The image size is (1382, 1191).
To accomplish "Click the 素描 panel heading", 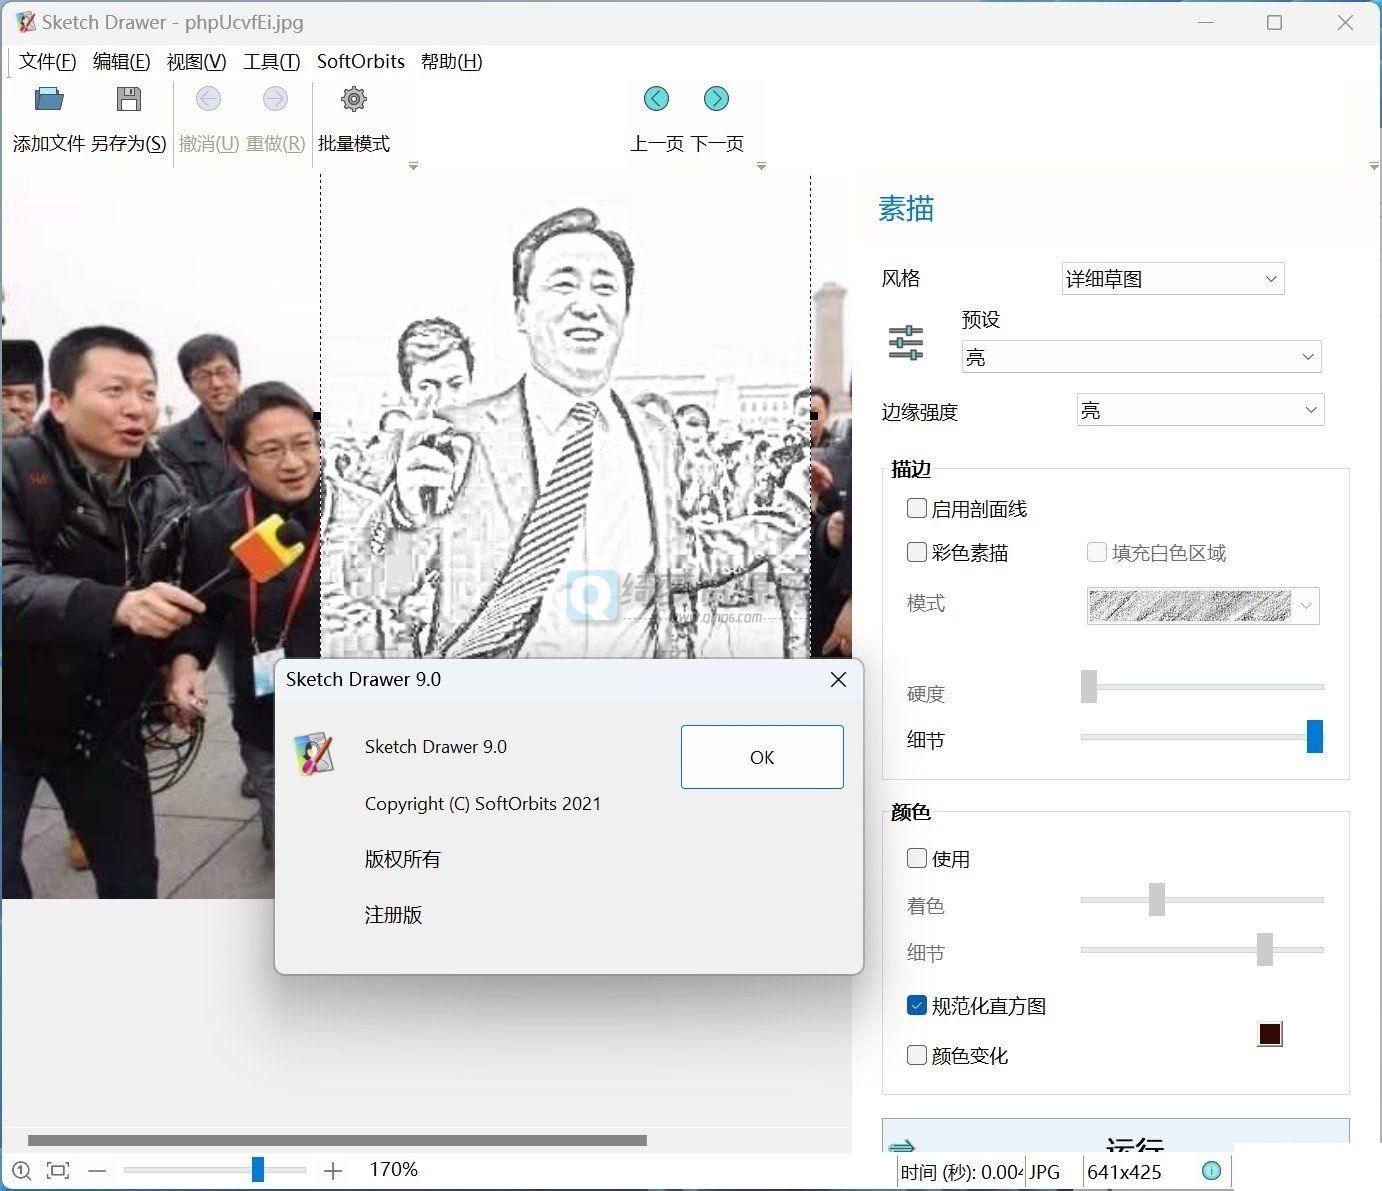I will point(906,208).
